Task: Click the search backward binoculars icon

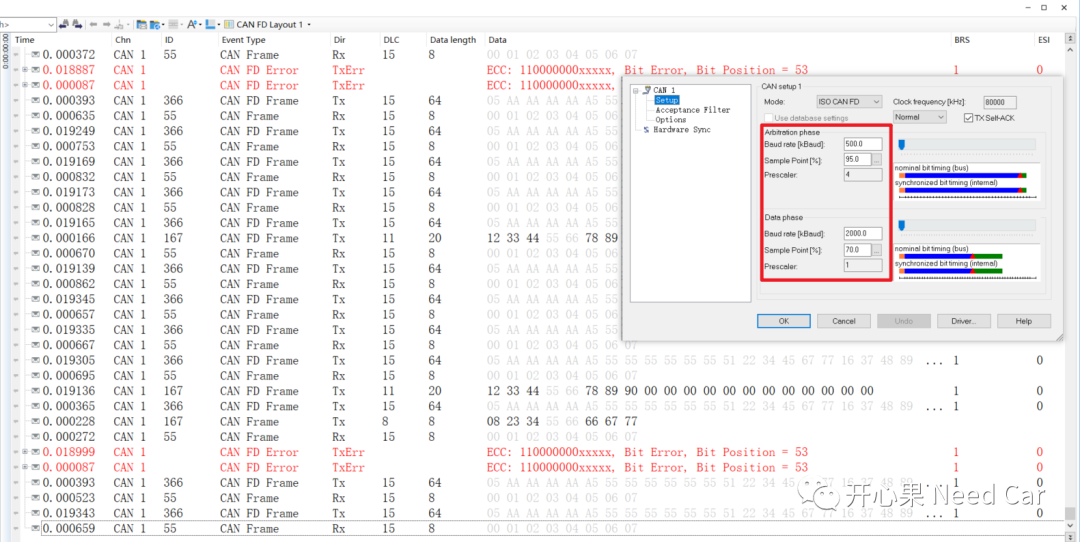Action: pyautogui.click(x=63, y=24)
